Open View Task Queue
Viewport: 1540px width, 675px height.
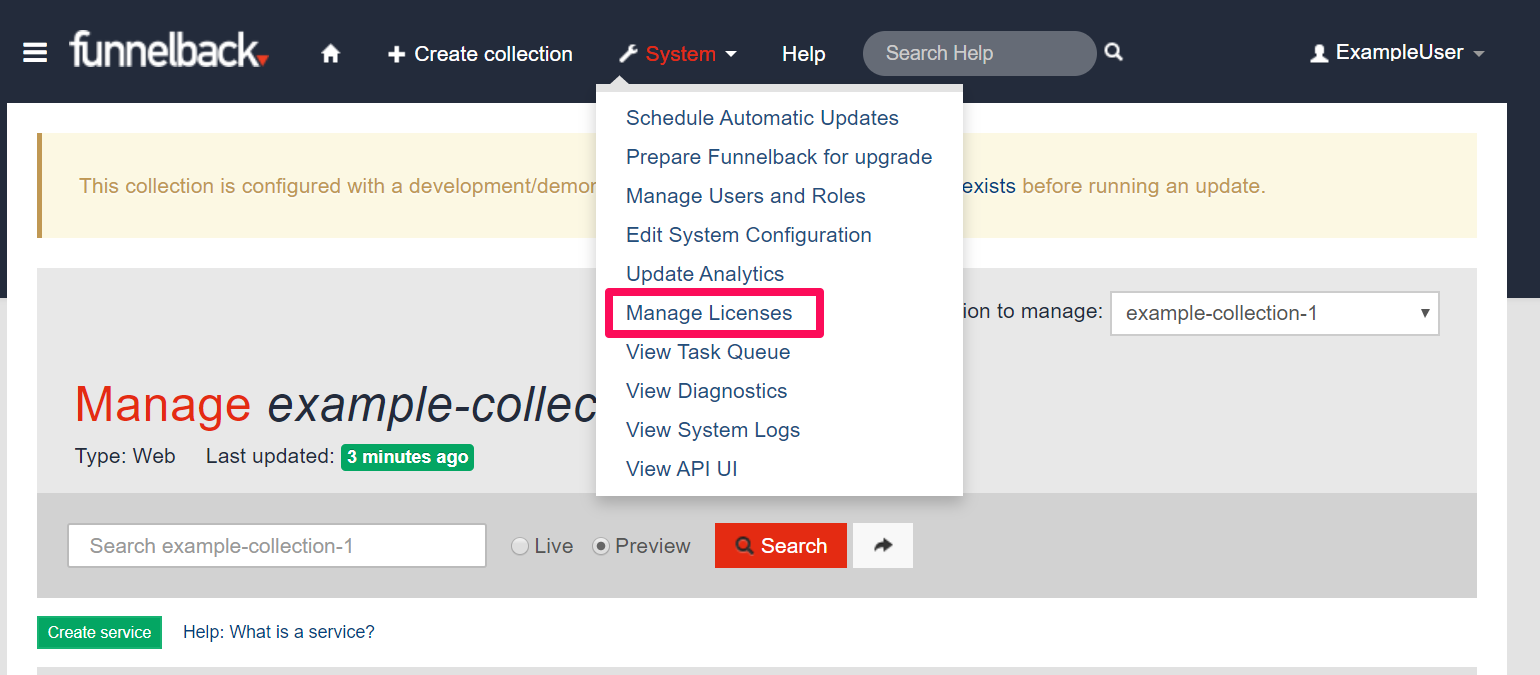point(708,352)
